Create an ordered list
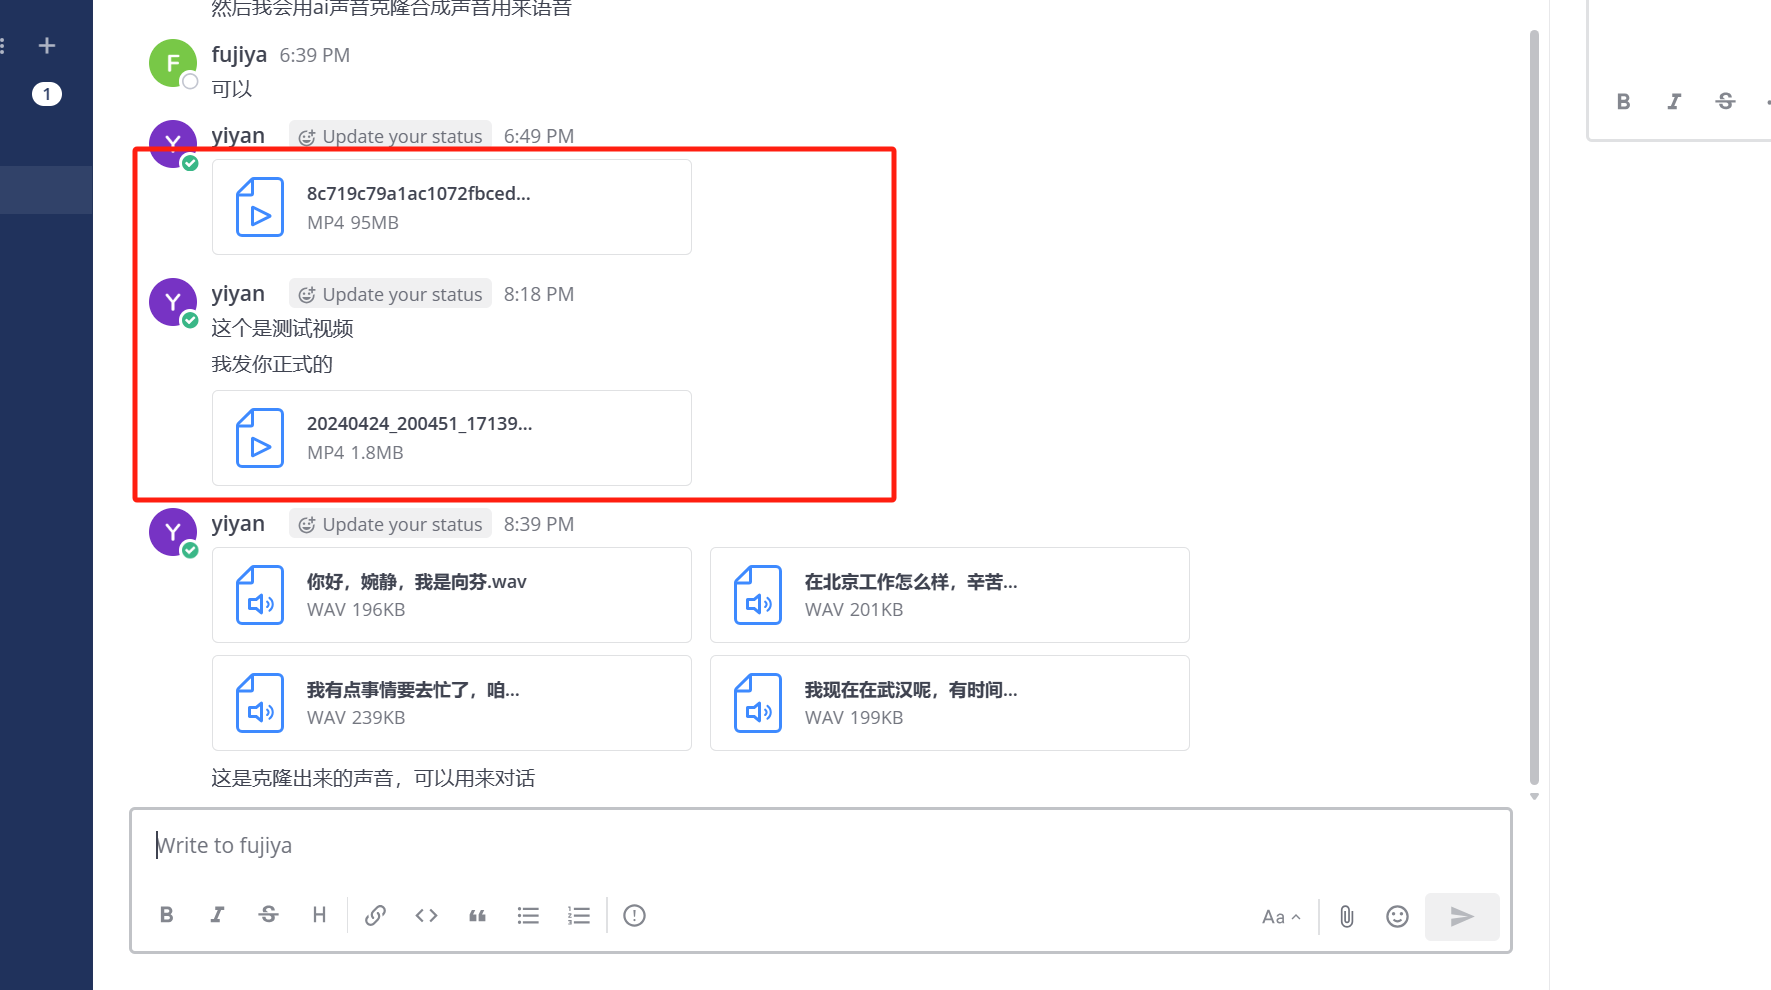1771x990 pixels. click(x=579, y=915)
